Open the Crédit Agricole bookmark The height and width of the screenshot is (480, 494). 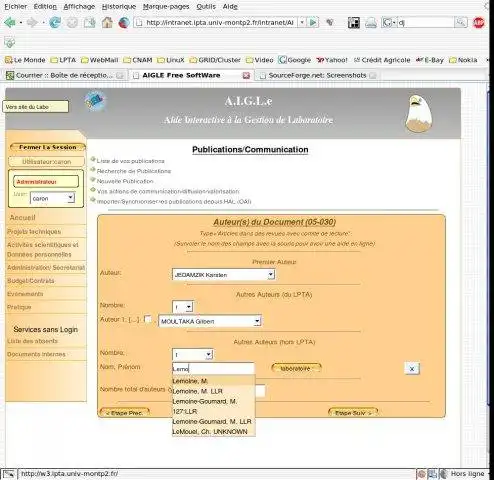(x=382, y=60)
